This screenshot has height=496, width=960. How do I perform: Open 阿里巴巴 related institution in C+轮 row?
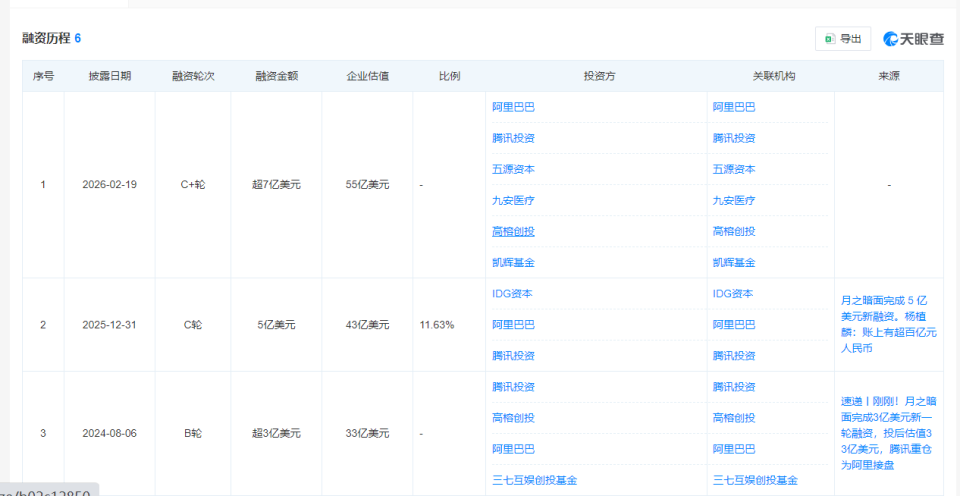tap(733, 107)
